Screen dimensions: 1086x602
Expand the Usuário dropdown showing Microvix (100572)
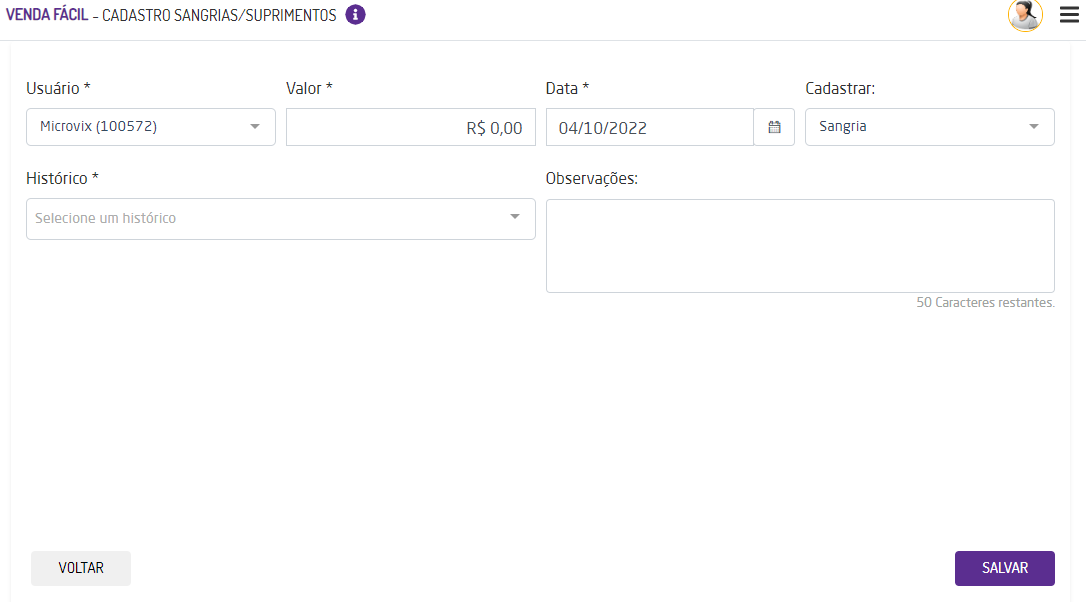pyautogui.click(x=151, y=127)
